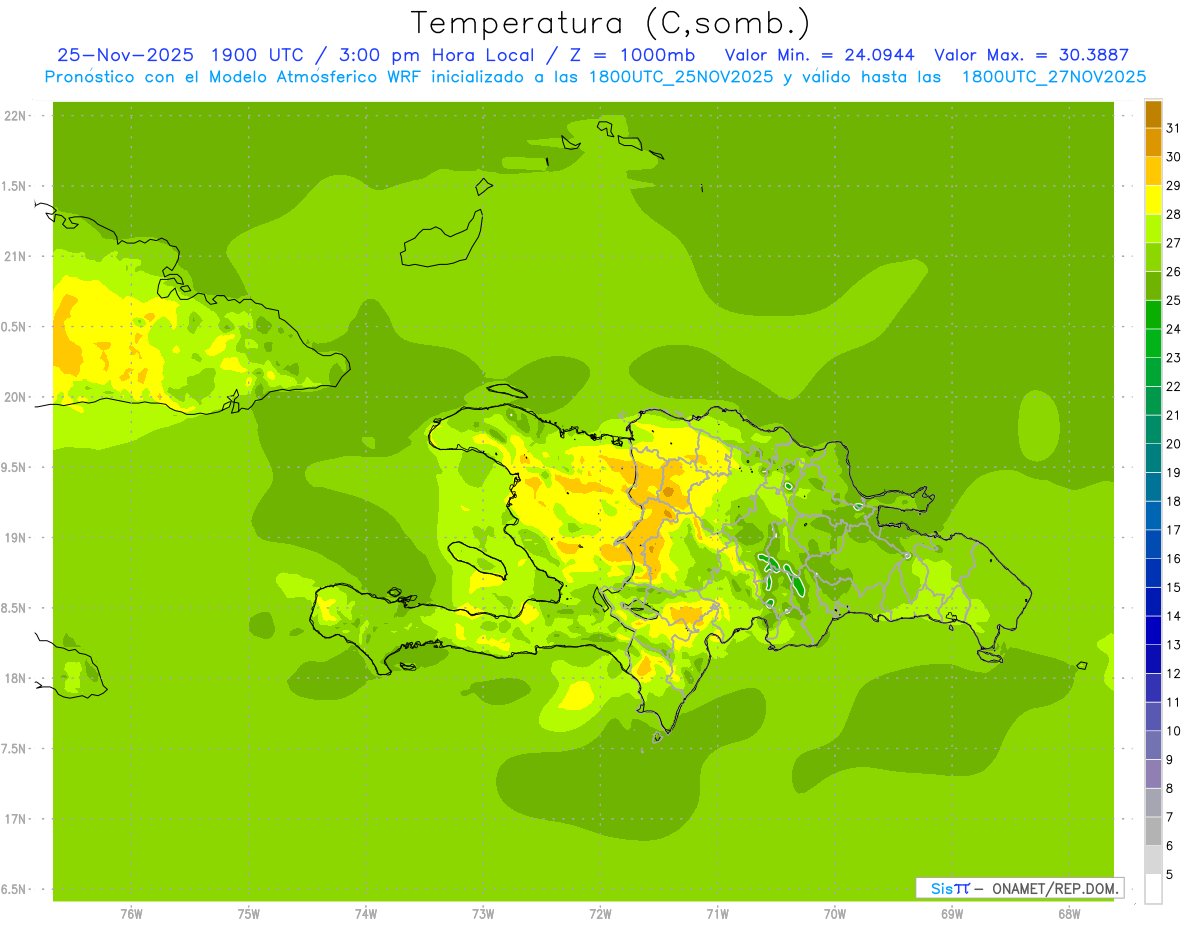Viewport: 1200px width, 927px height.
Task: Pick legend swatch between 23 and 24
Action: point(1153,343)
